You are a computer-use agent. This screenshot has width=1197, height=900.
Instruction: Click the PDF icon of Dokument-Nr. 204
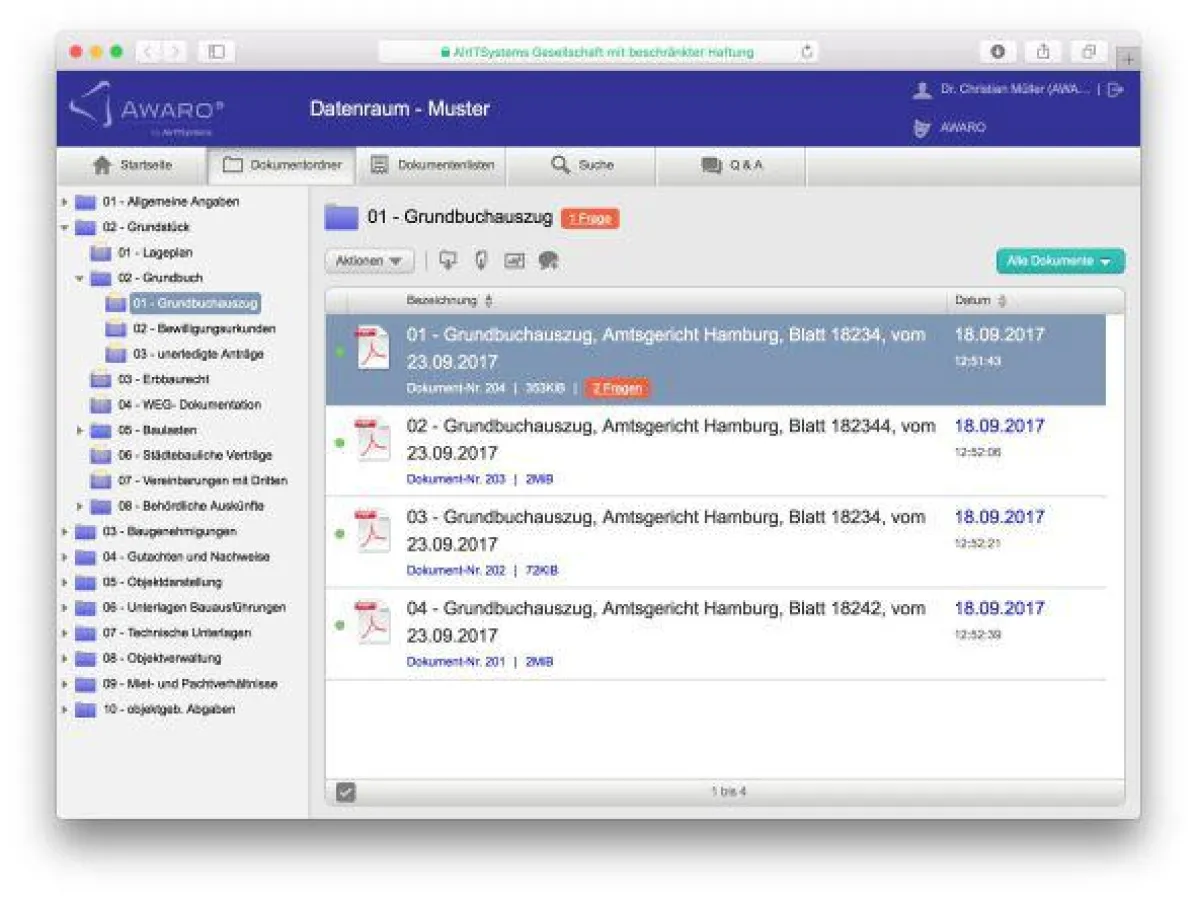[x=374, y=348]
